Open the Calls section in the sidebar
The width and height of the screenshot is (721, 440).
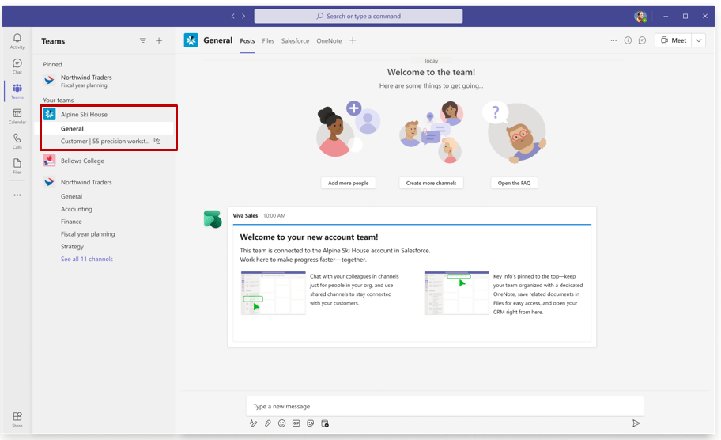pyautogui.click(x=17, y=141)
